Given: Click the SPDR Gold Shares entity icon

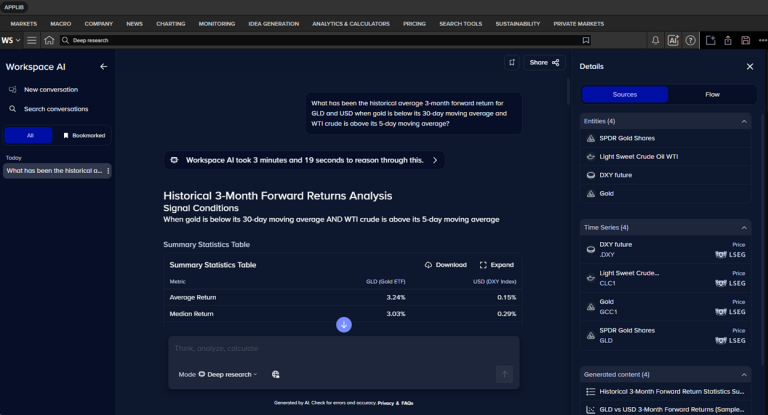Looking at the screenshot, I should tap(591, 138).
